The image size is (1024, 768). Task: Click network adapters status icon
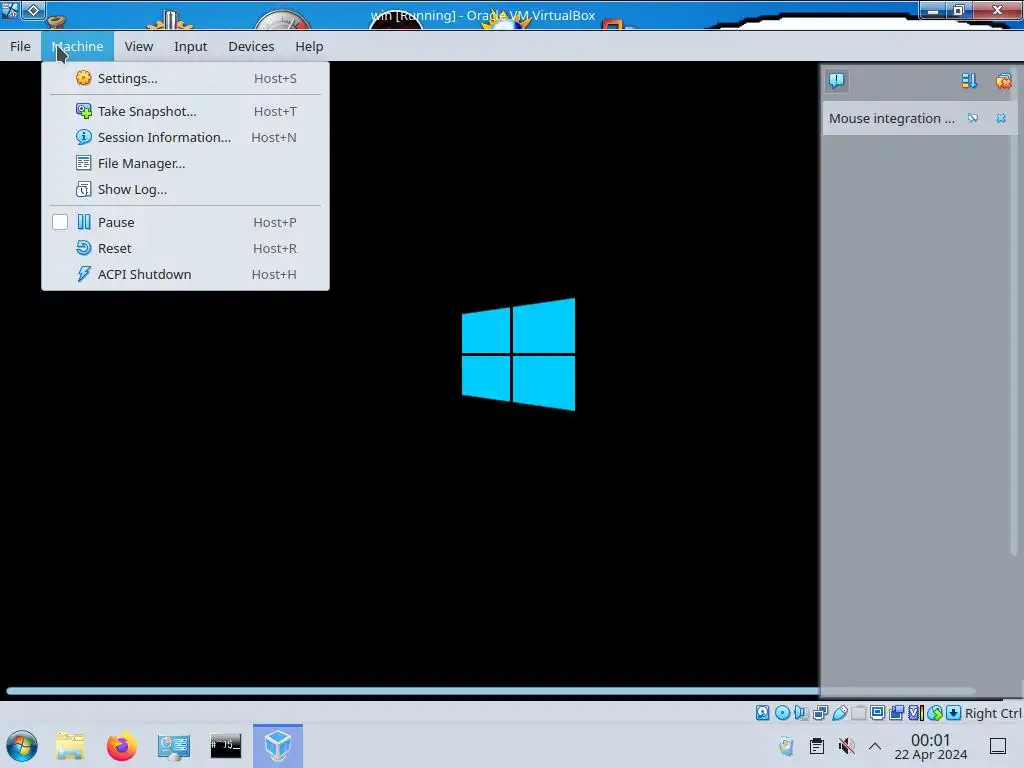coord(820,712)
